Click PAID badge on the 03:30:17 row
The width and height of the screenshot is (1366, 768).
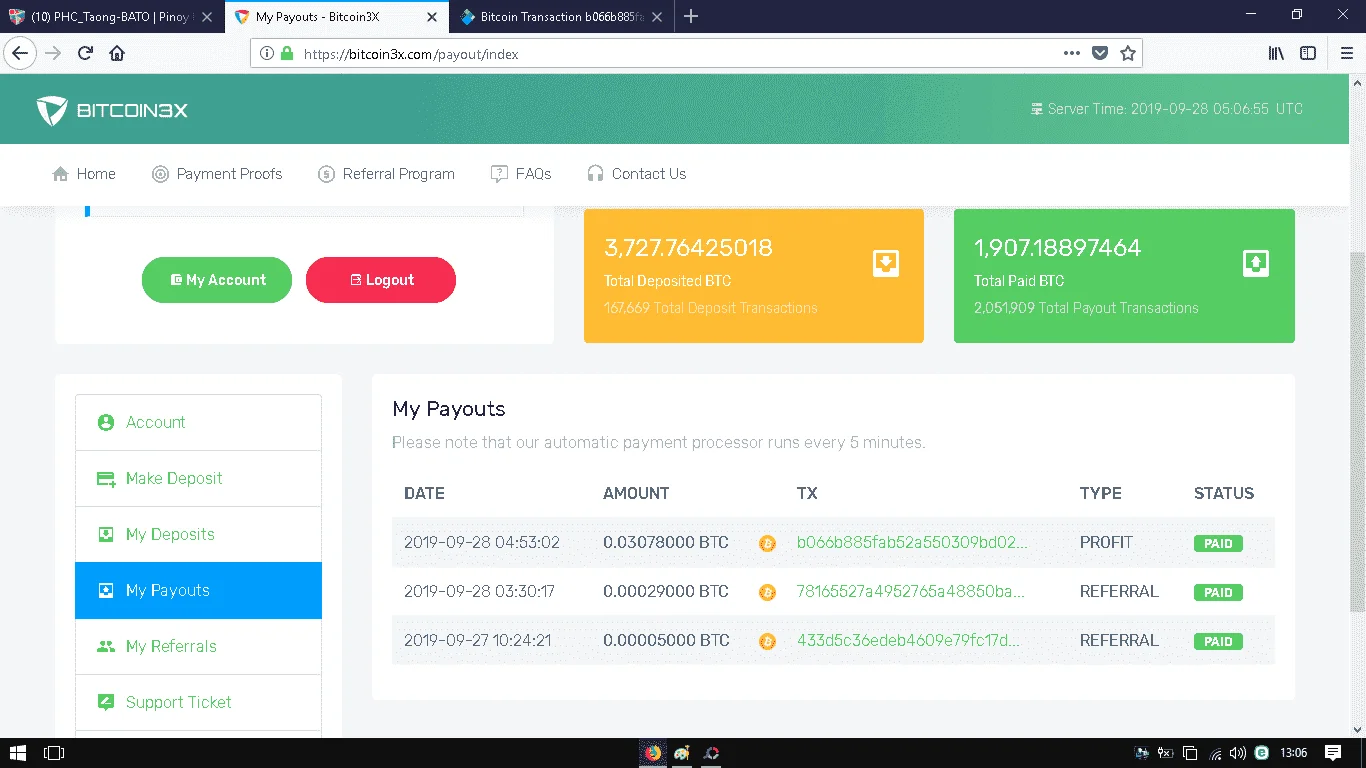(1218, 593)
